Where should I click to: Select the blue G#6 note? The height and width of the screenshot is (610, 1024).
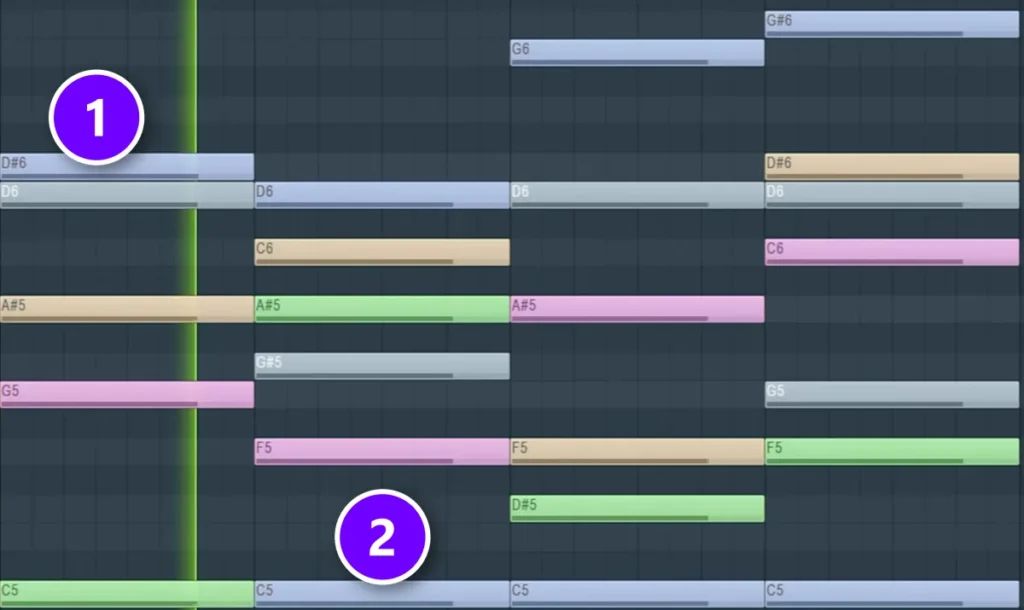(x=891, y=24)
